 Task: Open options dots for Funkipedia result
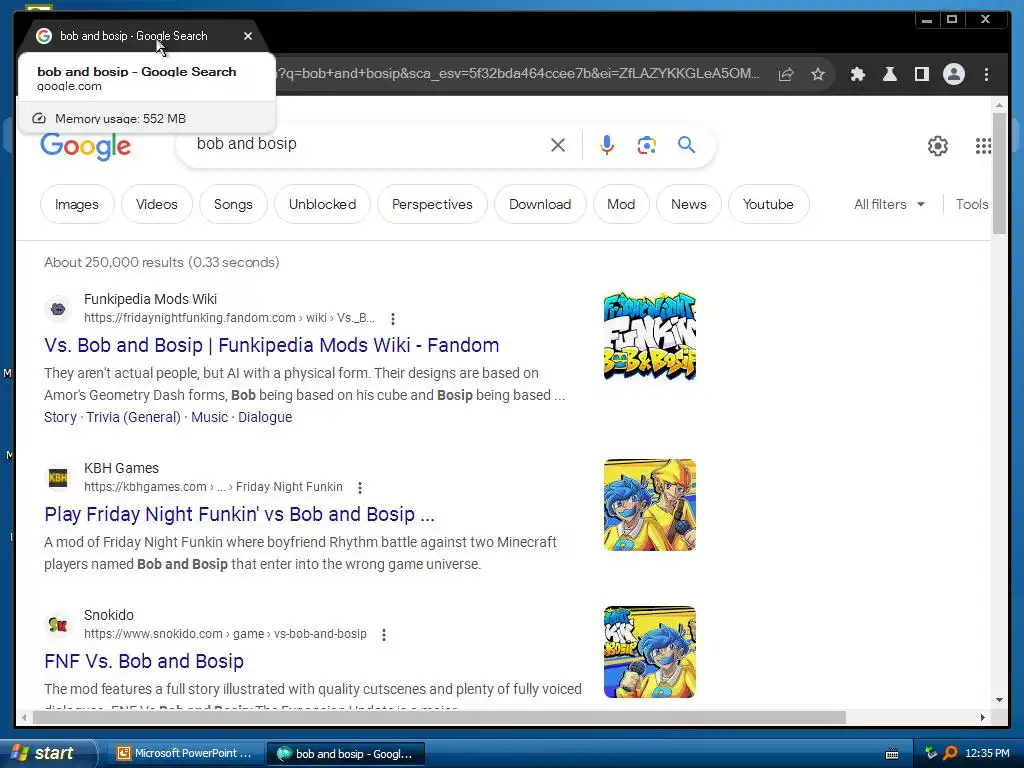[x=392, y=319]
